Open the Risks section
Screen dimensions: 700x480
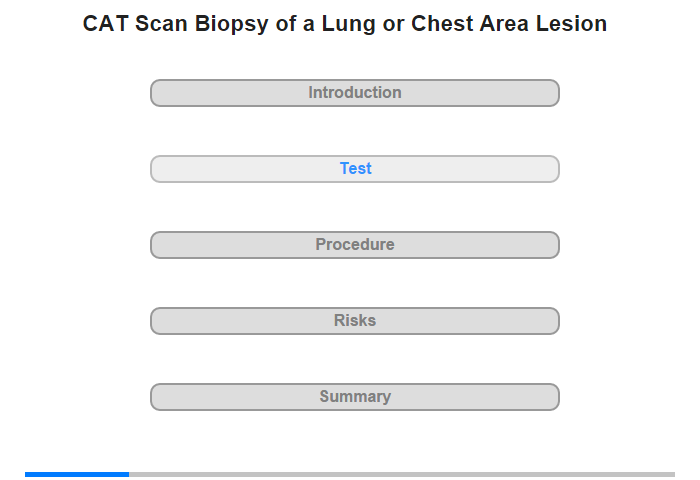click(354, 321)
